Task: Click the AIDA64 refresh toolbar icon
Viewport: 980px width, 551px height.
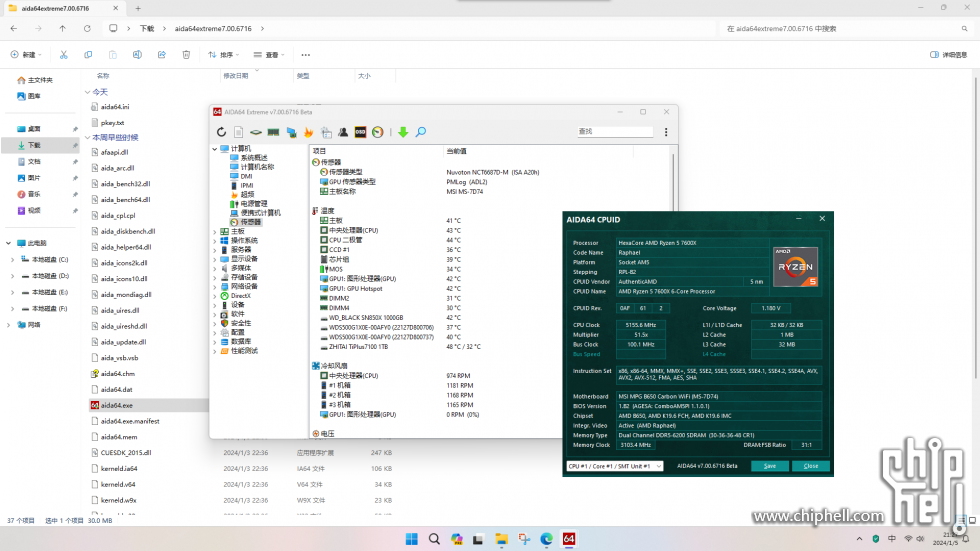Action: 221,132
